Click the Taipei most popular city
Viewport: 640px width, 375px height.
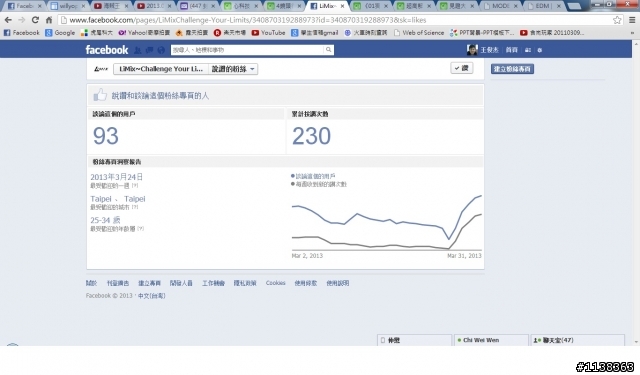[118, 199]
